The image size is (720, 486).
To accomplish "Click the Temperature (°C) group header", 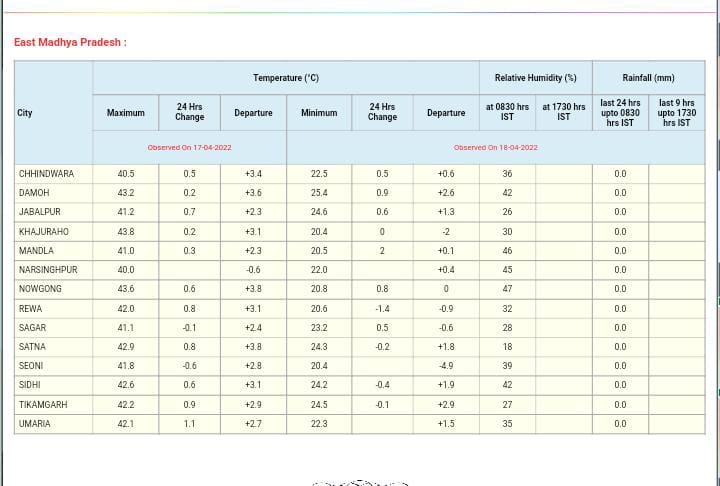I will 286,78.
